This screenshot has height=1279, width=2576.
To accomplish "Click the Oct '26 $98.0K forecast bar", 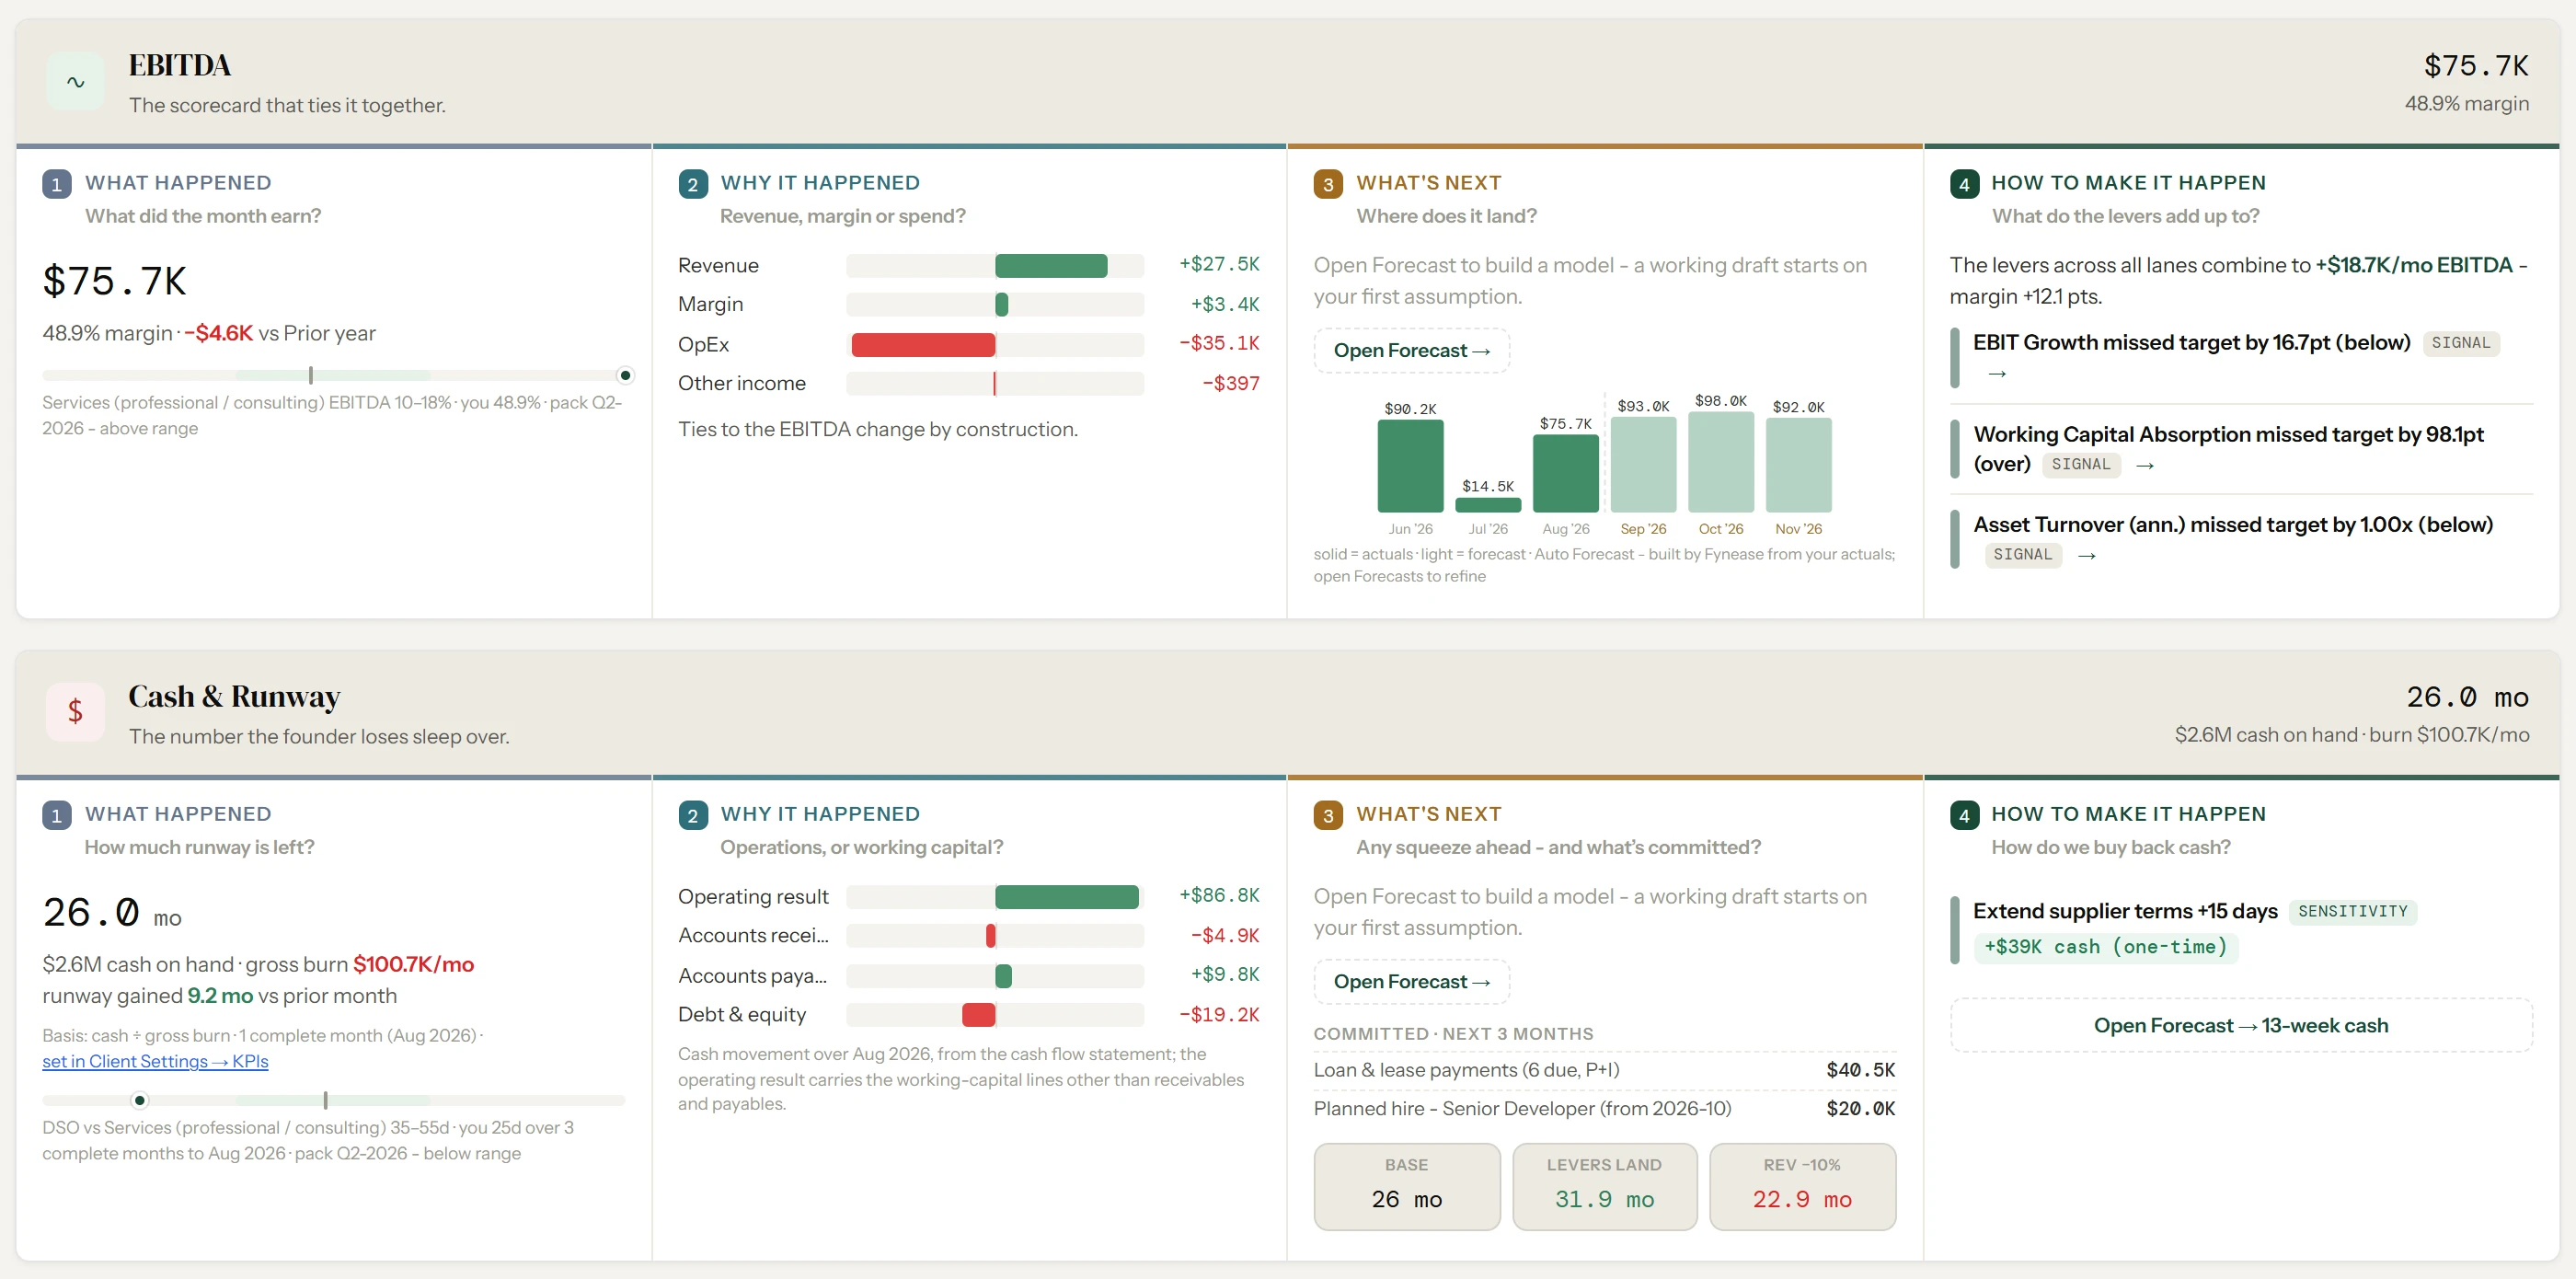I will (x=1721, y=462).
